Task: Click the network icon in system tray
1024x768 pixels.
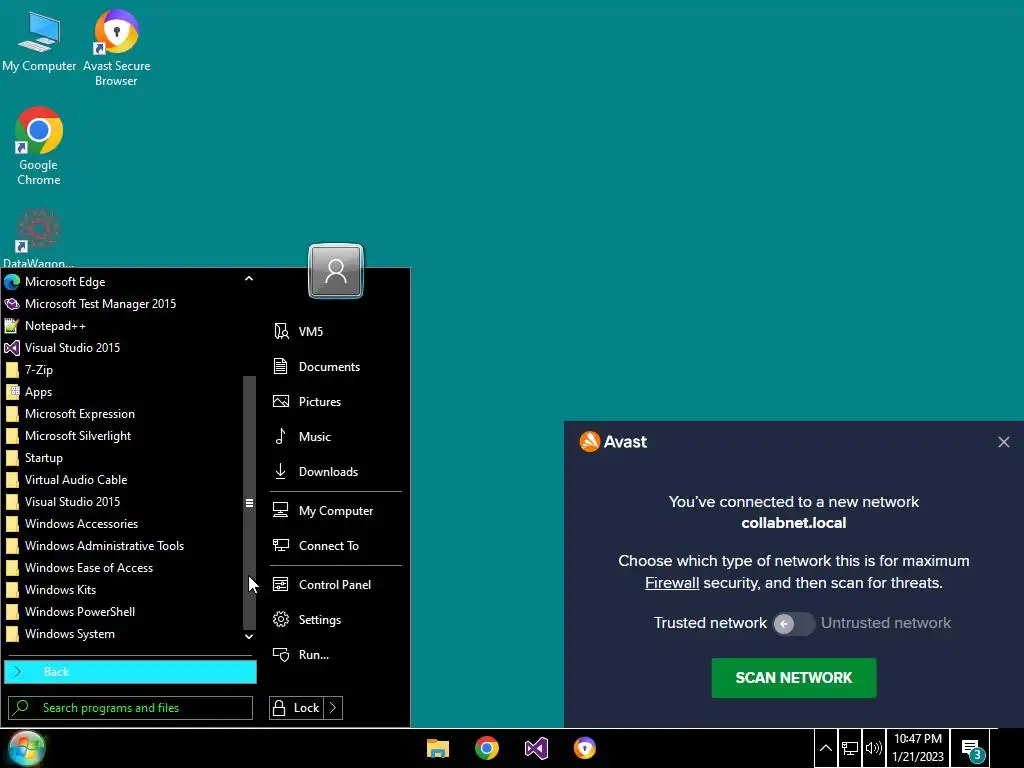Action: pyautogui.click(x=850, y=748)
